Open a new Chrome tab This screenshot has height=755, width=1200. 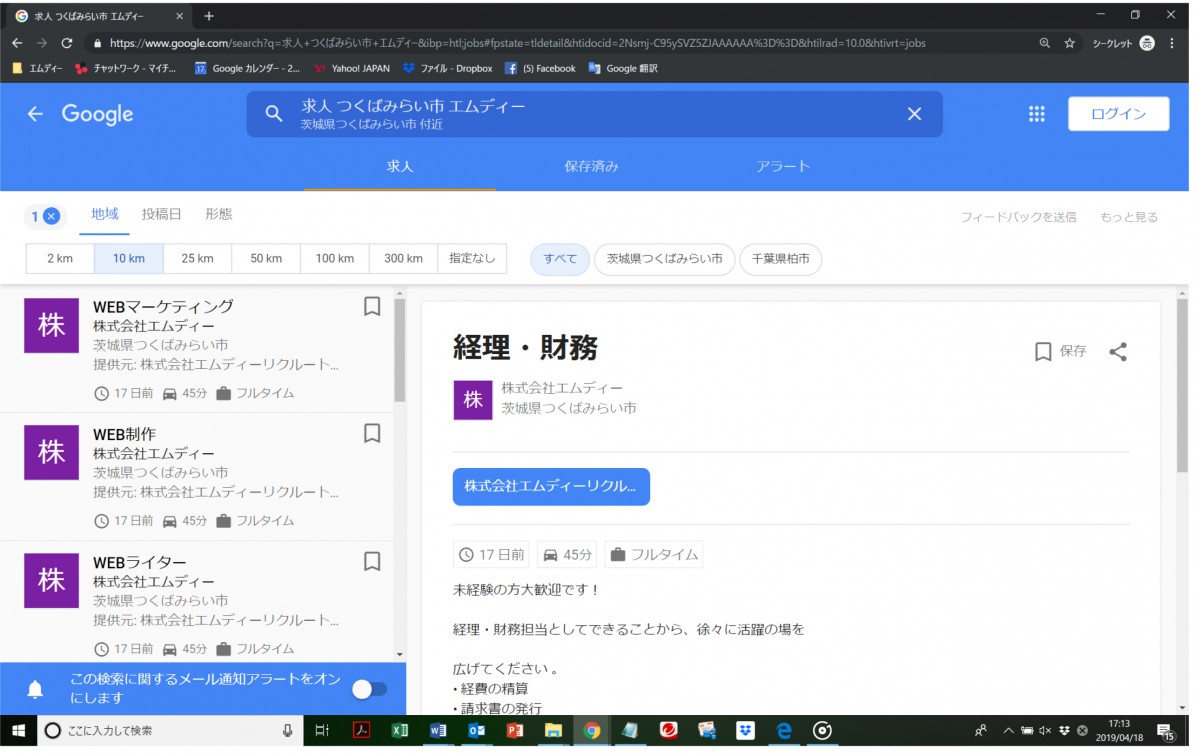[x=209, y=16]
